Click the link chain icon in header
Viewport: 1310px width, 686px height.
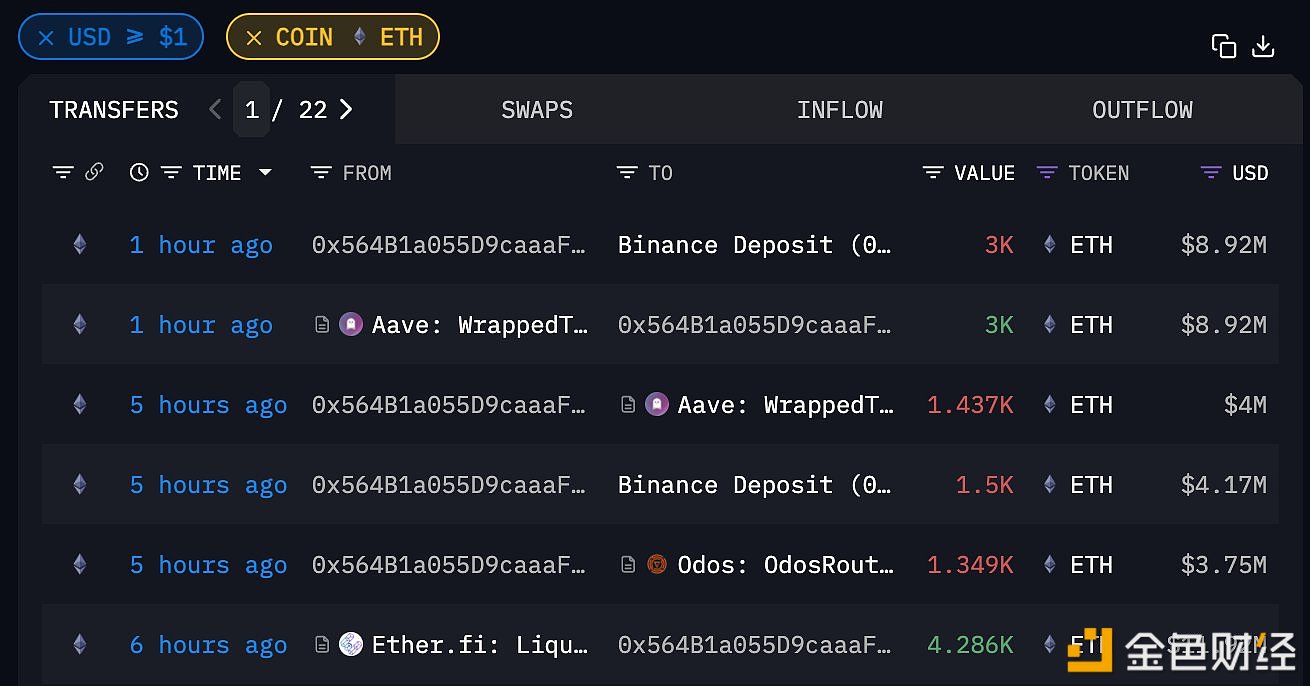pos(94,172)
